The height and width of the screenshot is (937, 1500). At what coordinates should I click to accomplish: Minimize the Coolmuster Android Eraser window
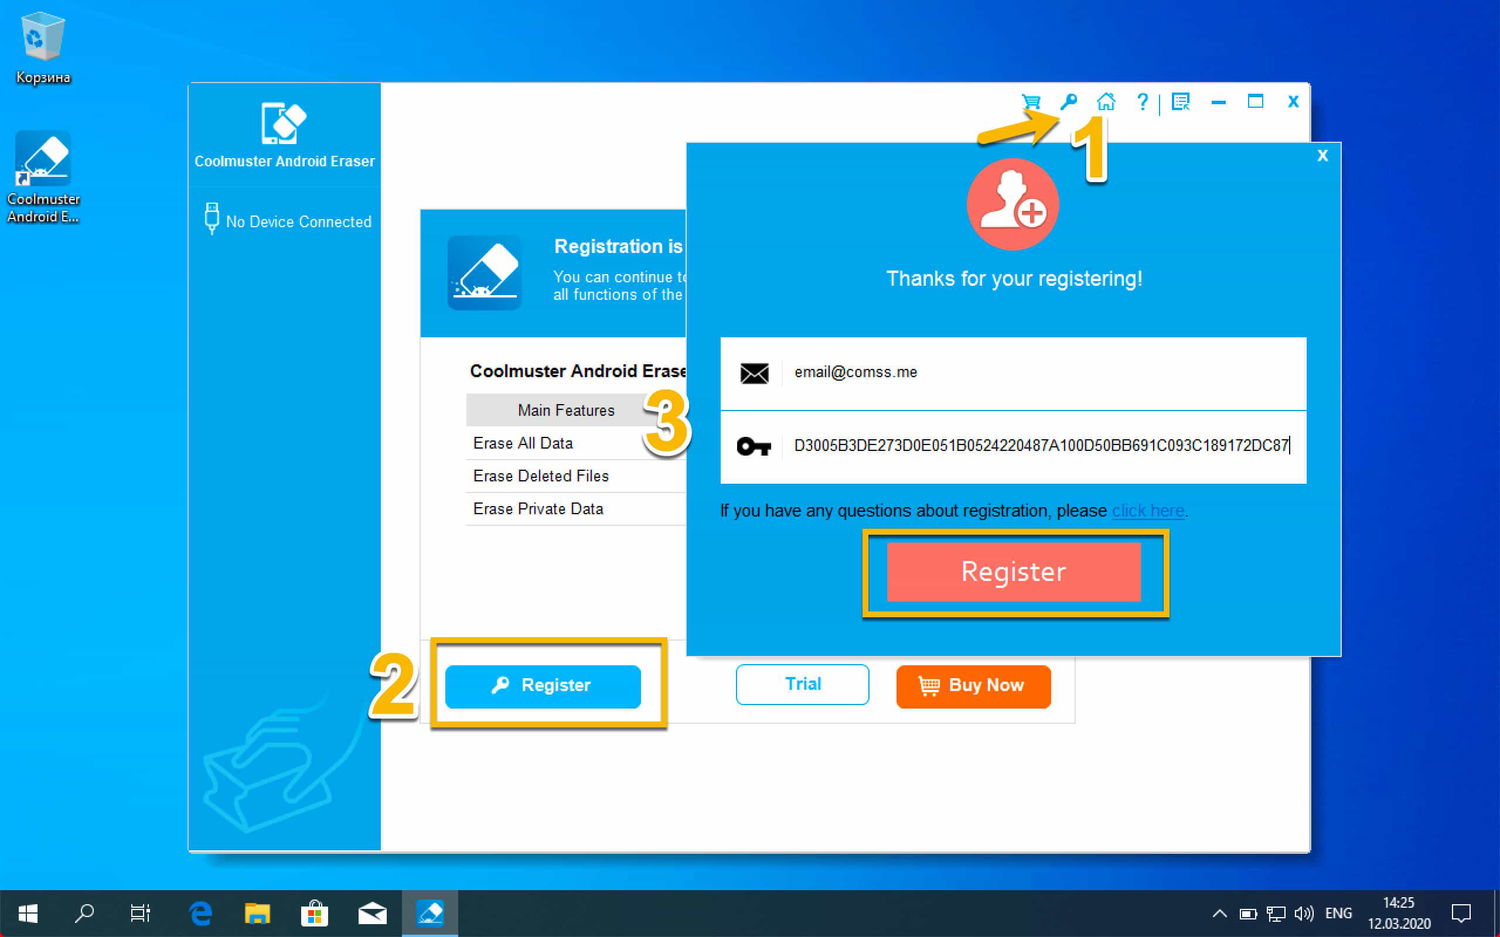pyautogui.click(x=1218, y=102)
